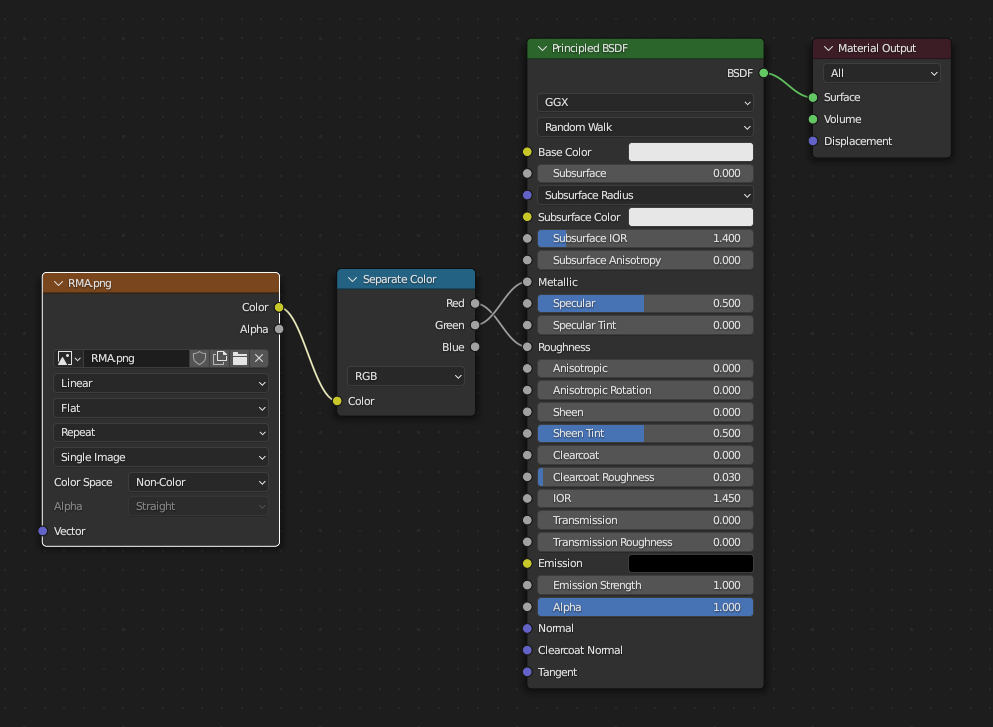Click the Subsurface Color swatch
This screenshot has width=993, height=727.
[691, 217]
